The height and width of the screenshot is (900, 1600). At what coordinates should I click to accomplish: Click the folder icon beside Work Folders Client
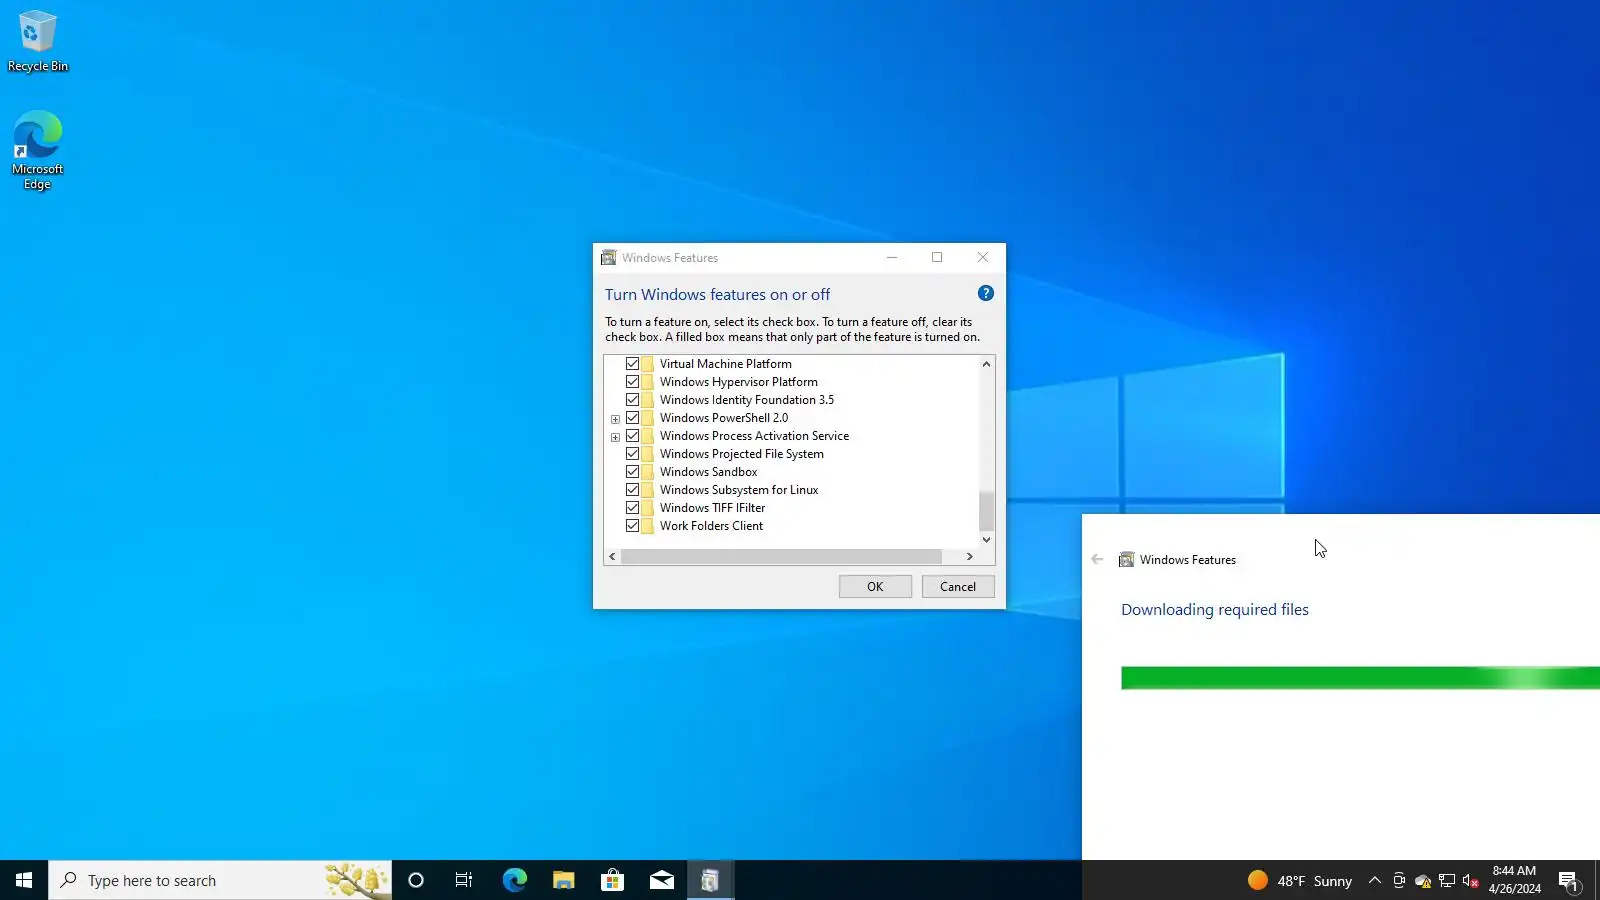647,526
